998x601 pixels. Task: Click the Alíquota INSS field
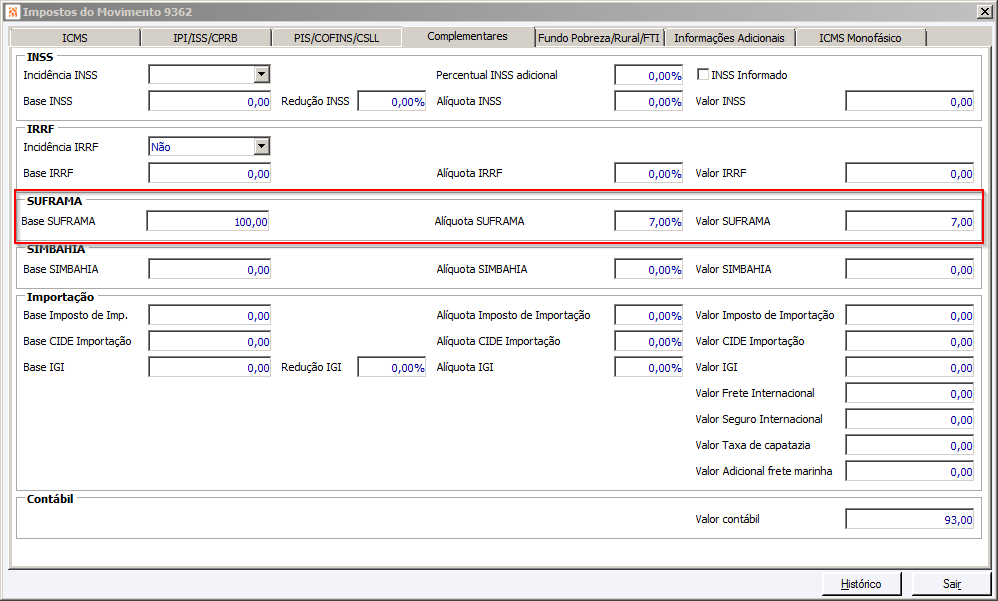click(649, 101)
